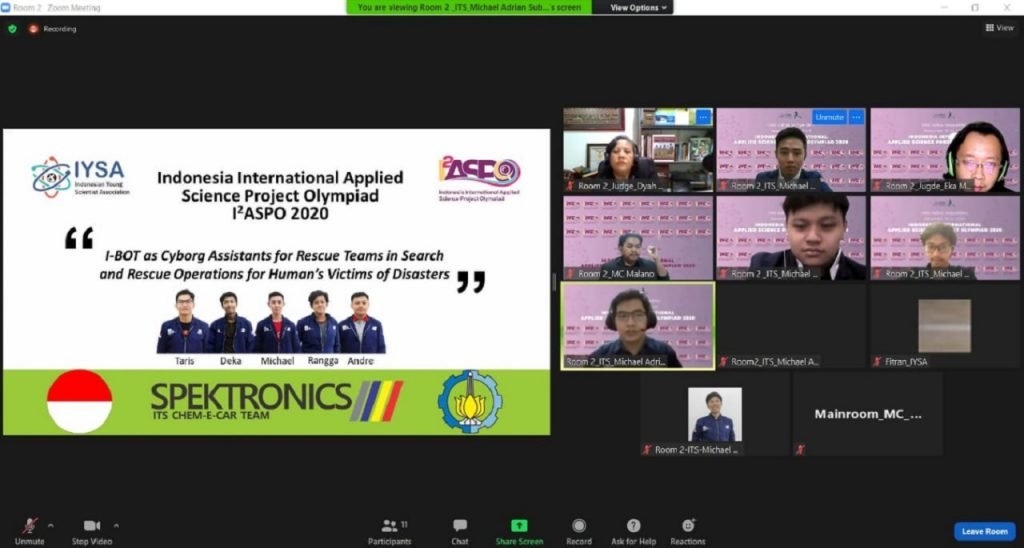Start recording with Record icon
Viewport: 1024px width, 548px height.
click(579, 526)
